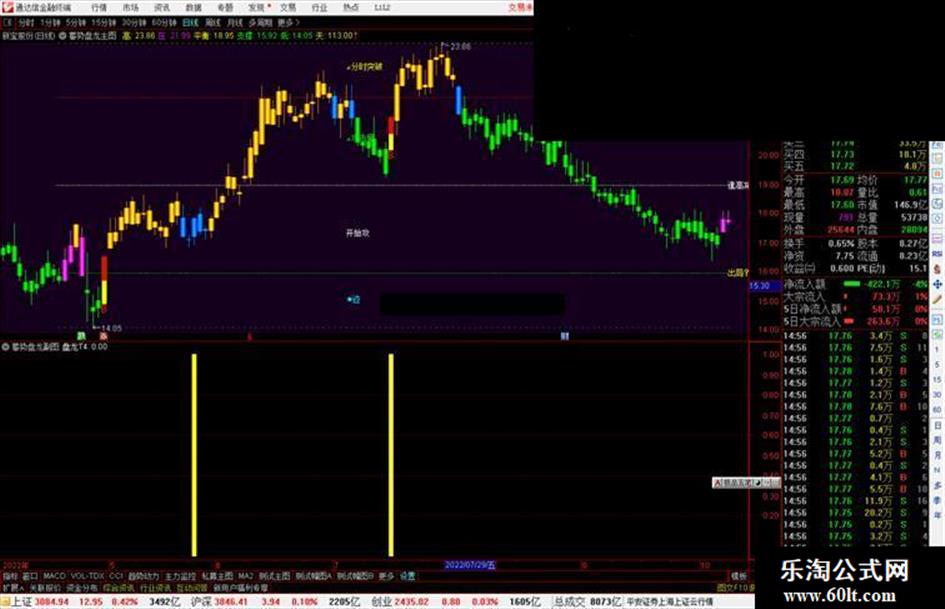This screenshot has width=945, height=609.
Task: Click the 2022/07/29 date marker on timeline
Action: (469, 565)
